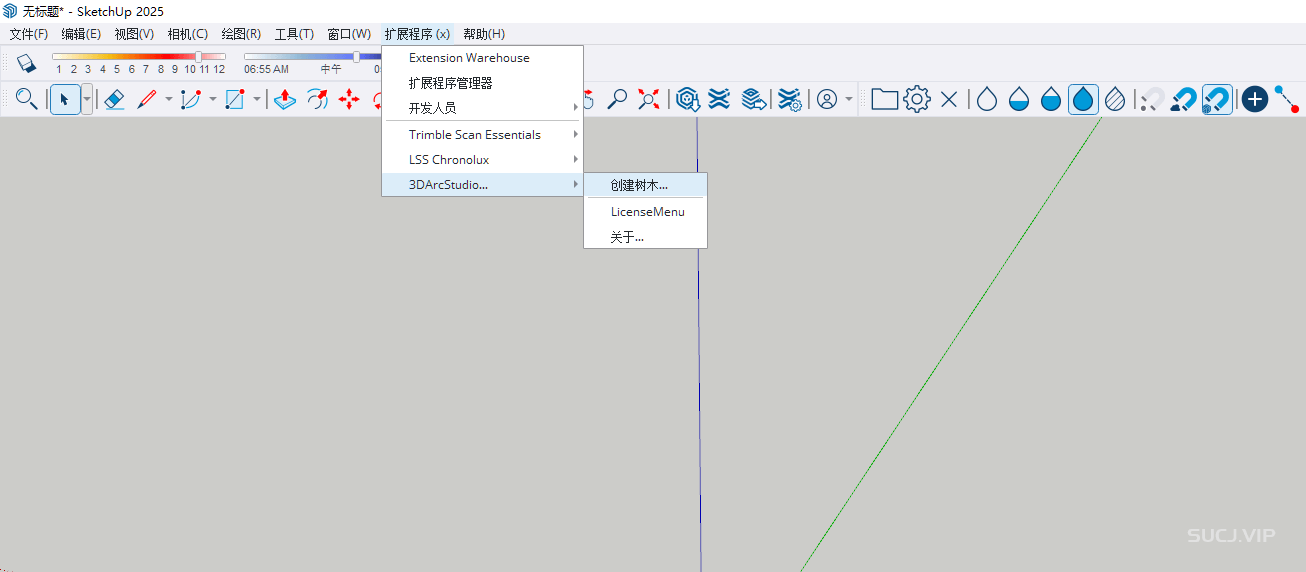Expand the 3DArcStudio... submenu entry
This screenshot has width=1306, height=572.
tap(482, 185)
